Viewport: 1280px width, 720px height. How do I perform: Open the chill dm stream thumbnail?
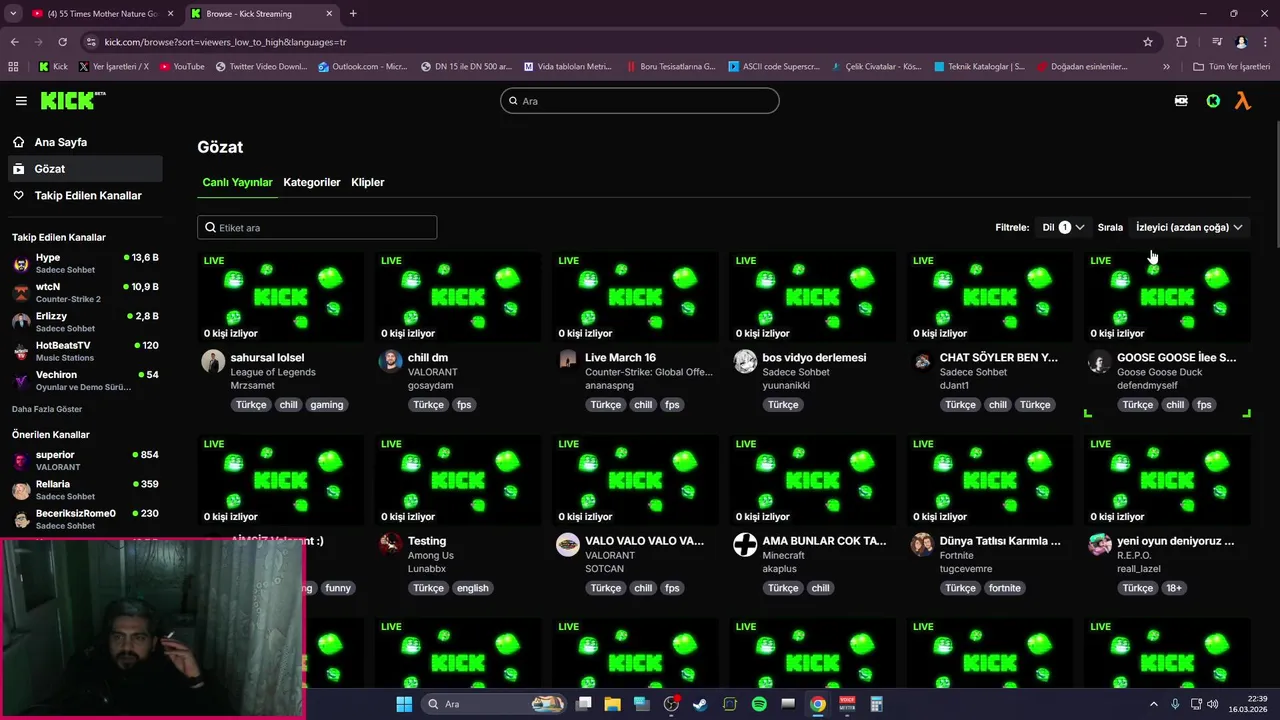458,297
